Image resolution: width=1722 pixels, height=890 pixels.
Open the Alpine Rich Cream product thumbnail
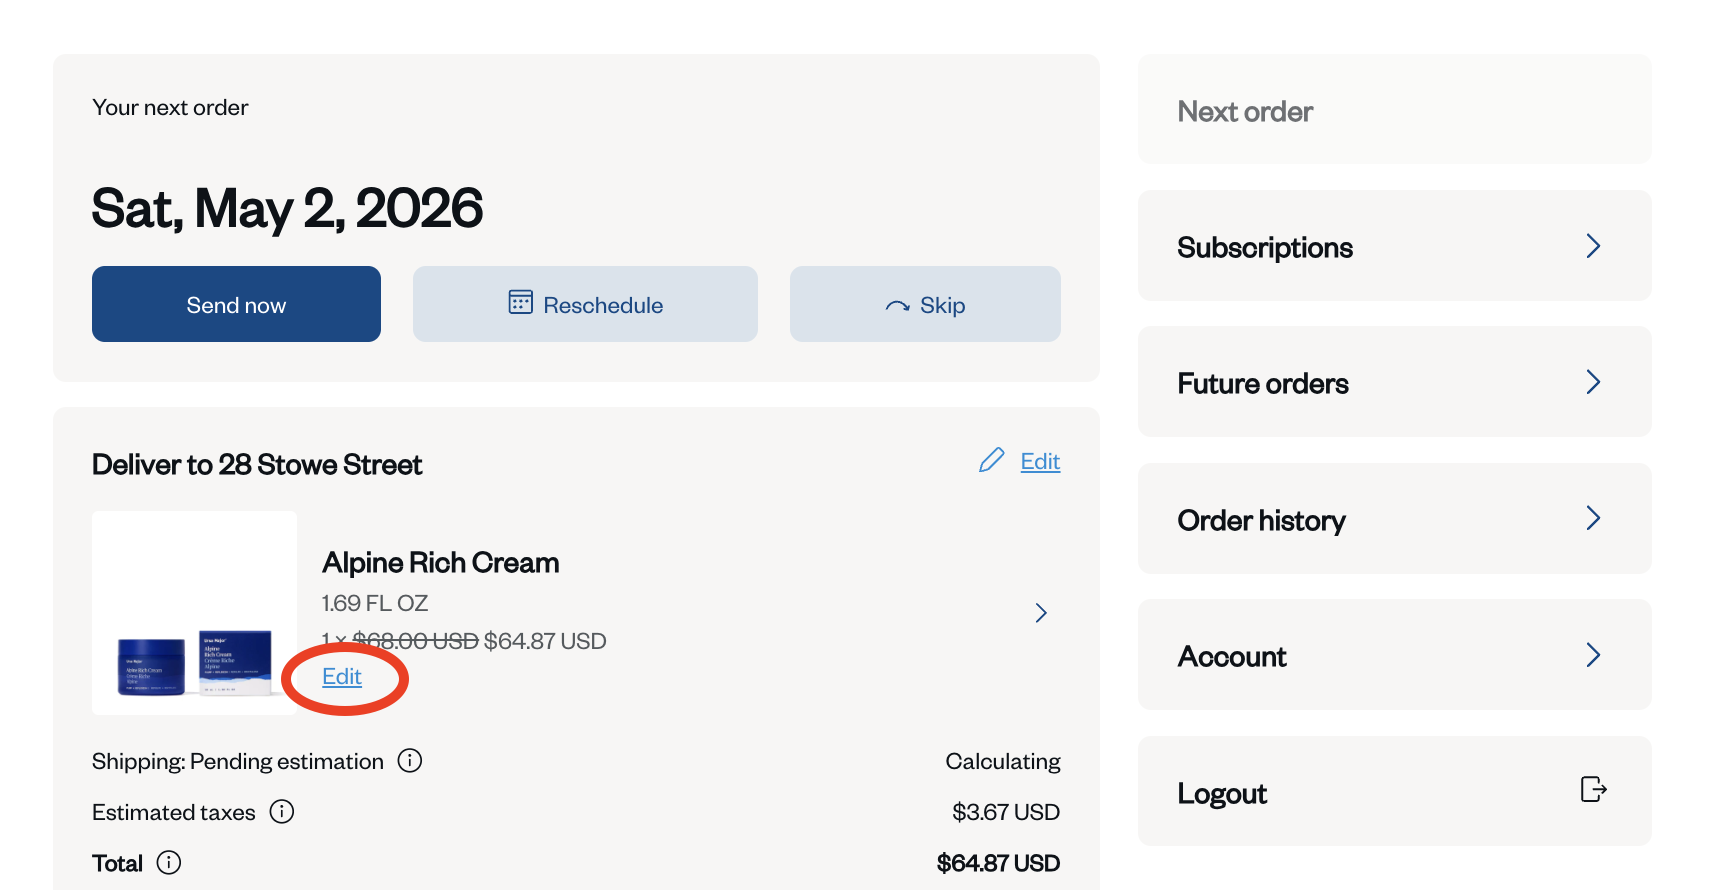click(x=194, y=613)
